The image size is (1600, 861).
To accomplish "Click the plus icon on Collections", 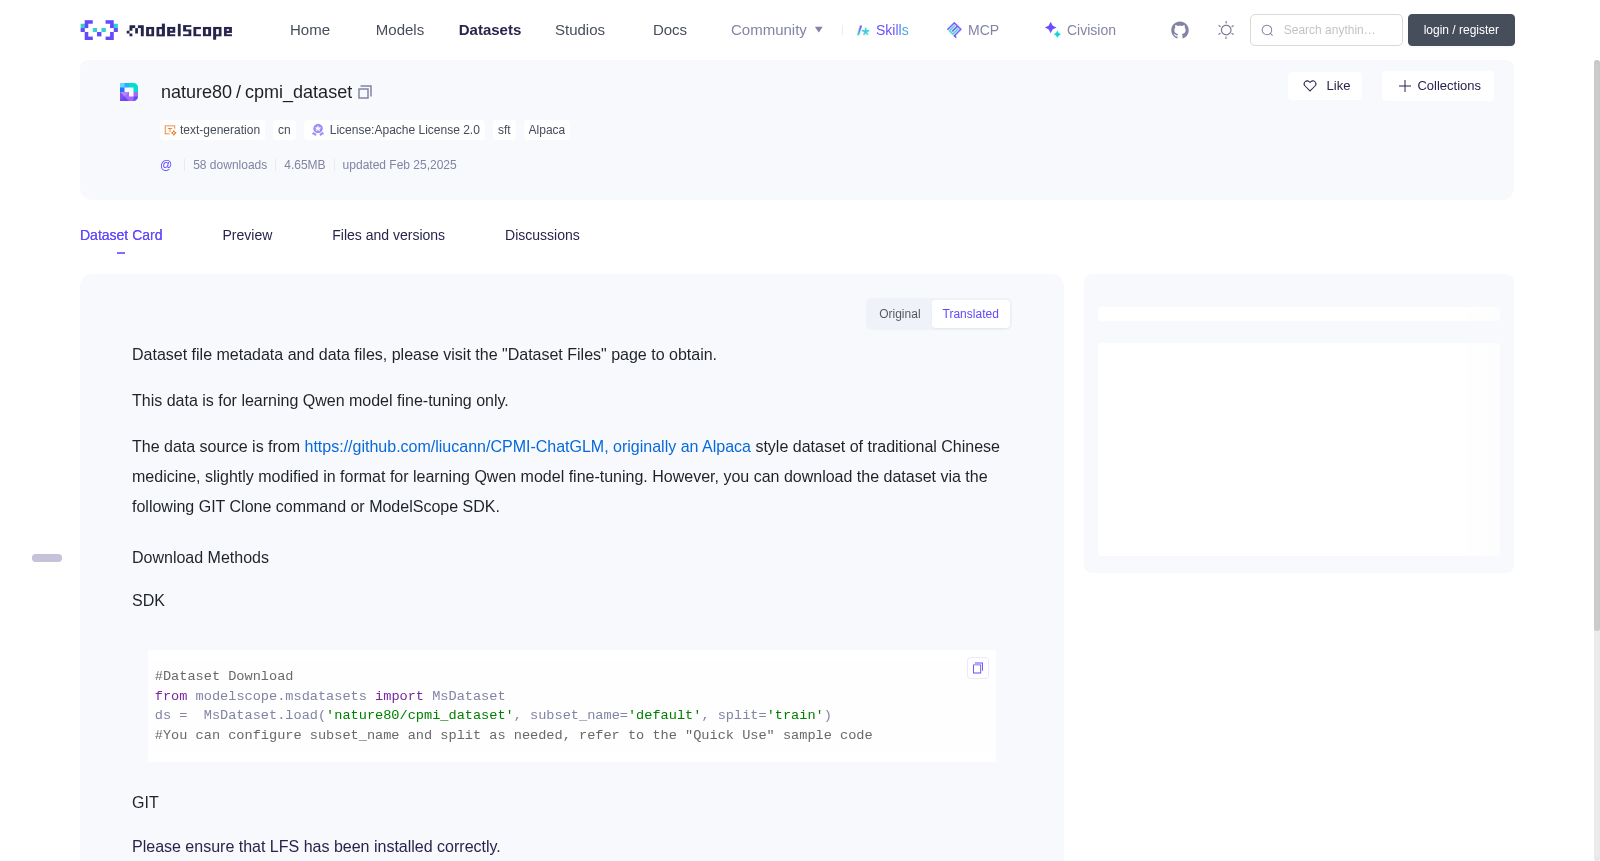I will point(1404,86).
